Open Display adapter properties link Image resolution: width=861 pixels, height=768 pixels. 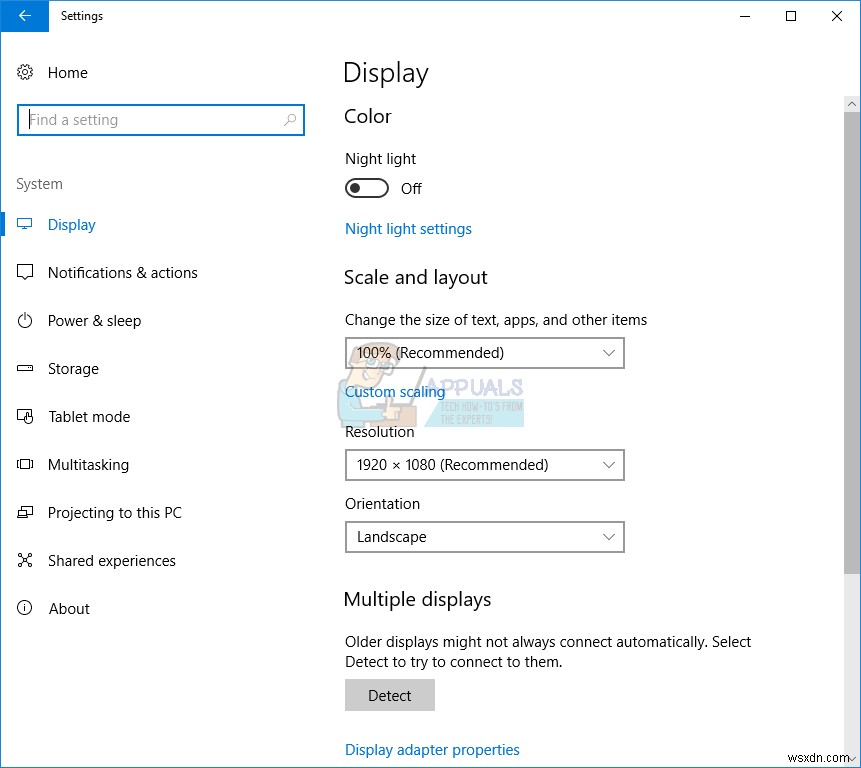pyautogui.click(x=432, y=750)
